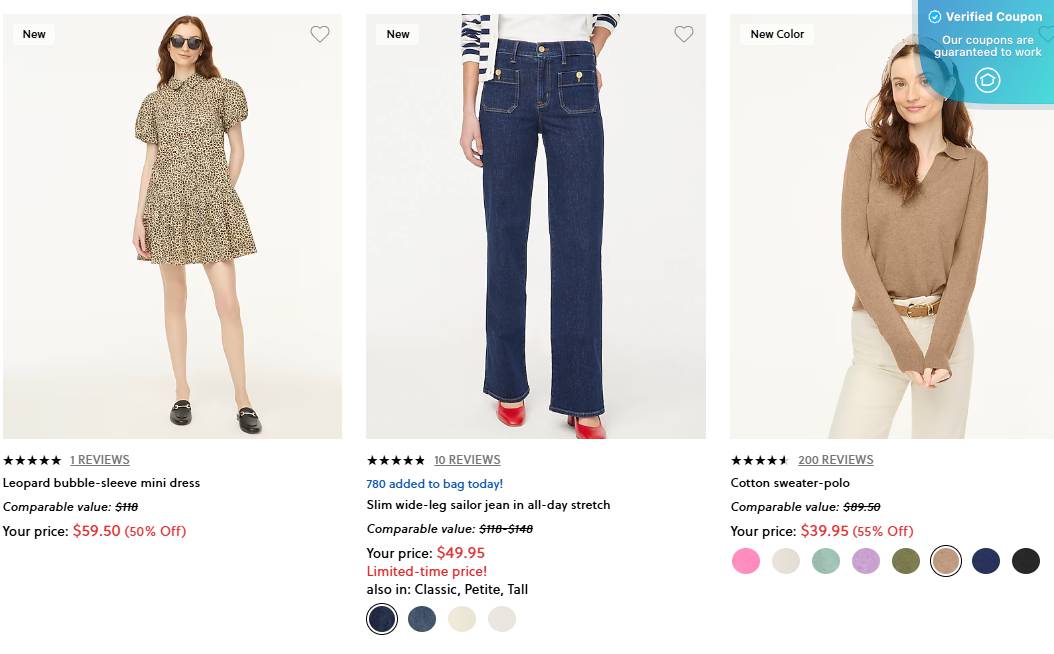
Task: Favorite the leopard mini dress via heart icon
Action: (320, 33)
